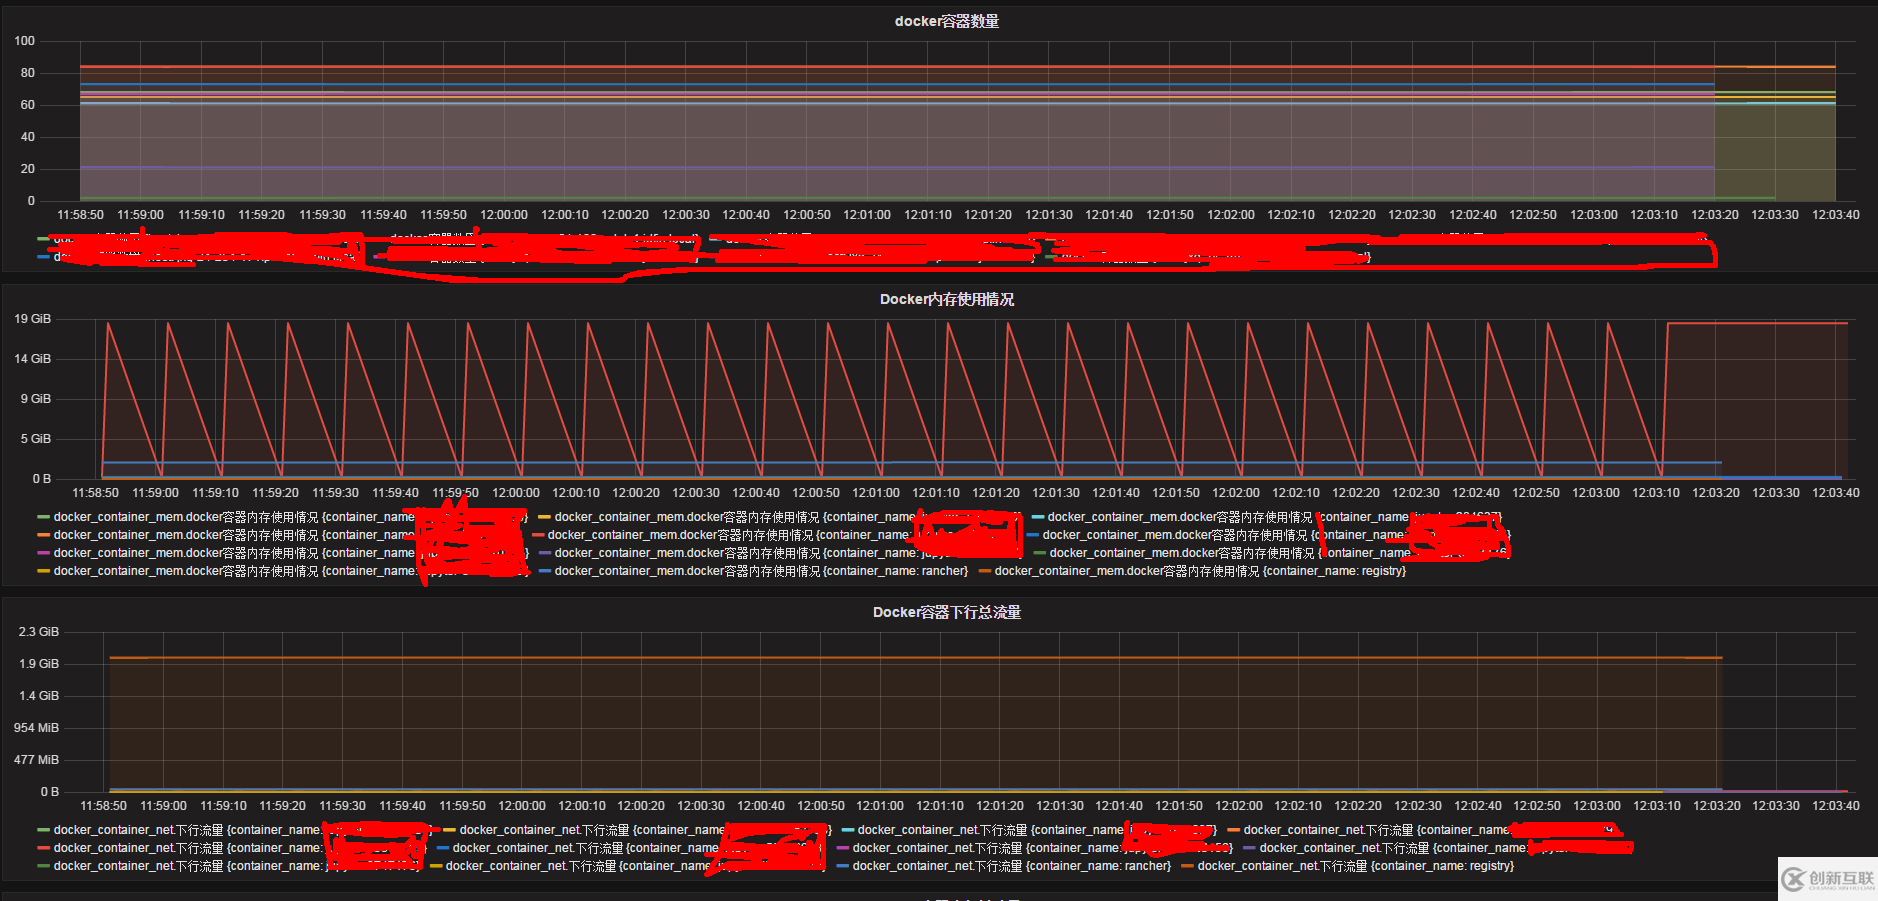Screen dimensions: 1878x901
Task: Open the Docker容器下行总流量 panel title menu
Action: pos(946,612)
